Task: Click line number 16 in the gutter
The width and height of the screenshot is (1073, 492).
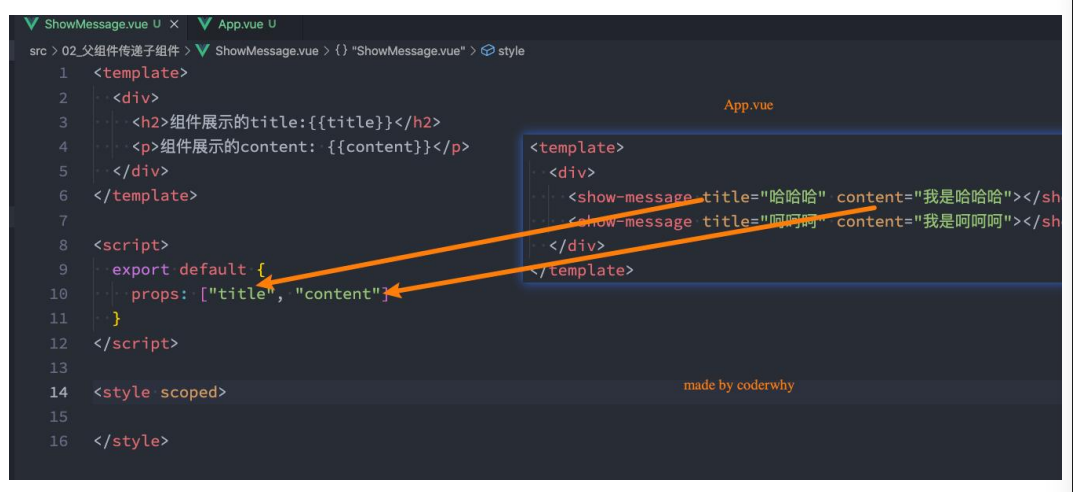Action: point(59,441)
